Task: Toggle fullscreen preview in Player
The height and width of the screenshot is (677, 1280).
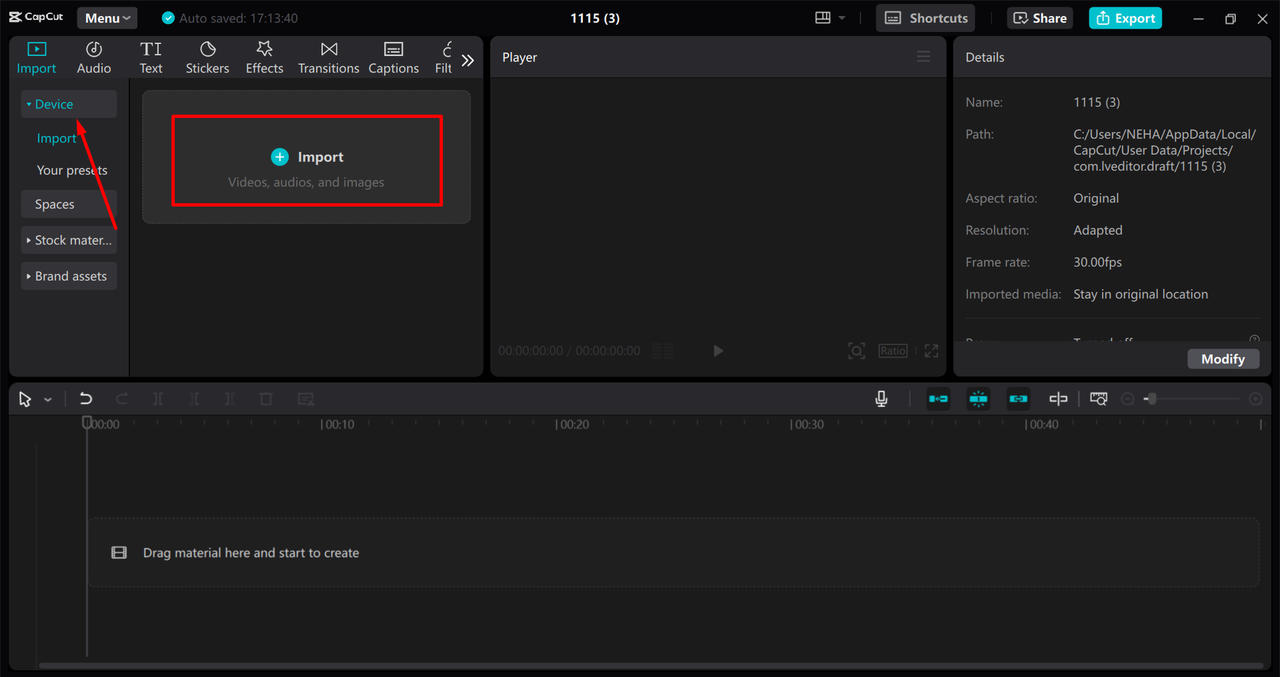Action: click(931, 351)
